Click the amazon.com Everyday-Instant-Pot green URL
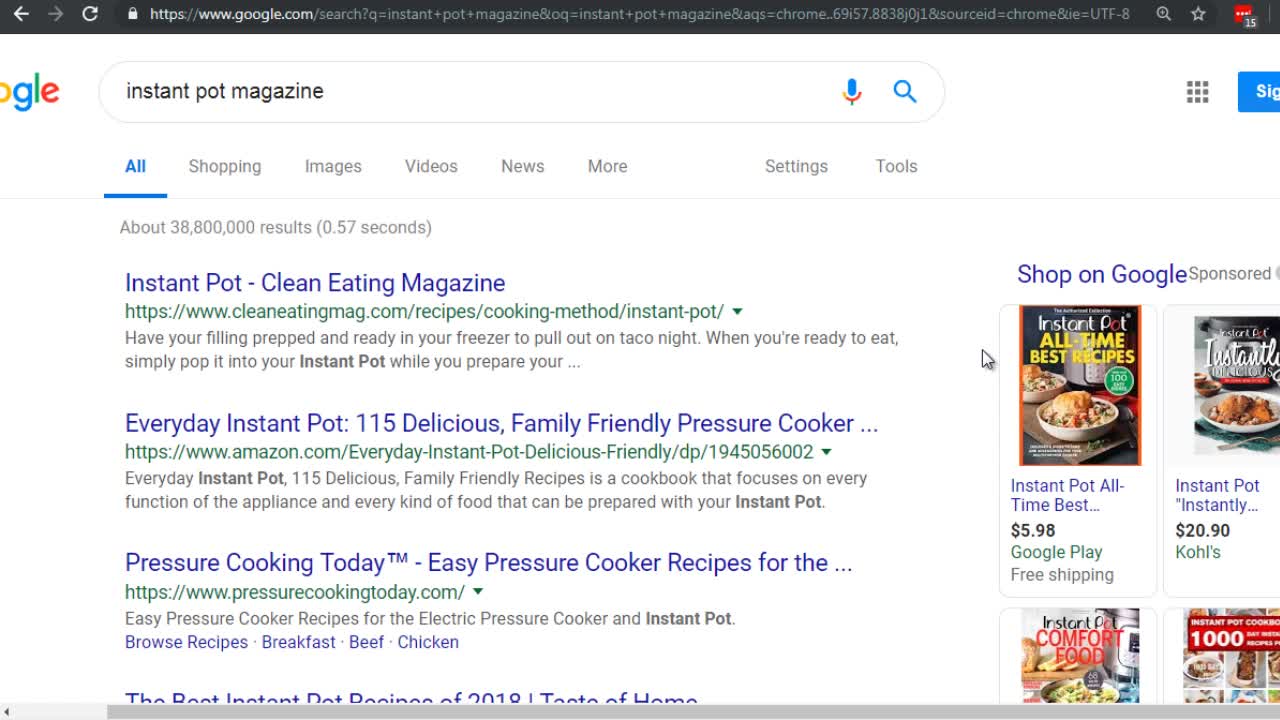Screen dimensions: 1280x720 pos(469,451)
